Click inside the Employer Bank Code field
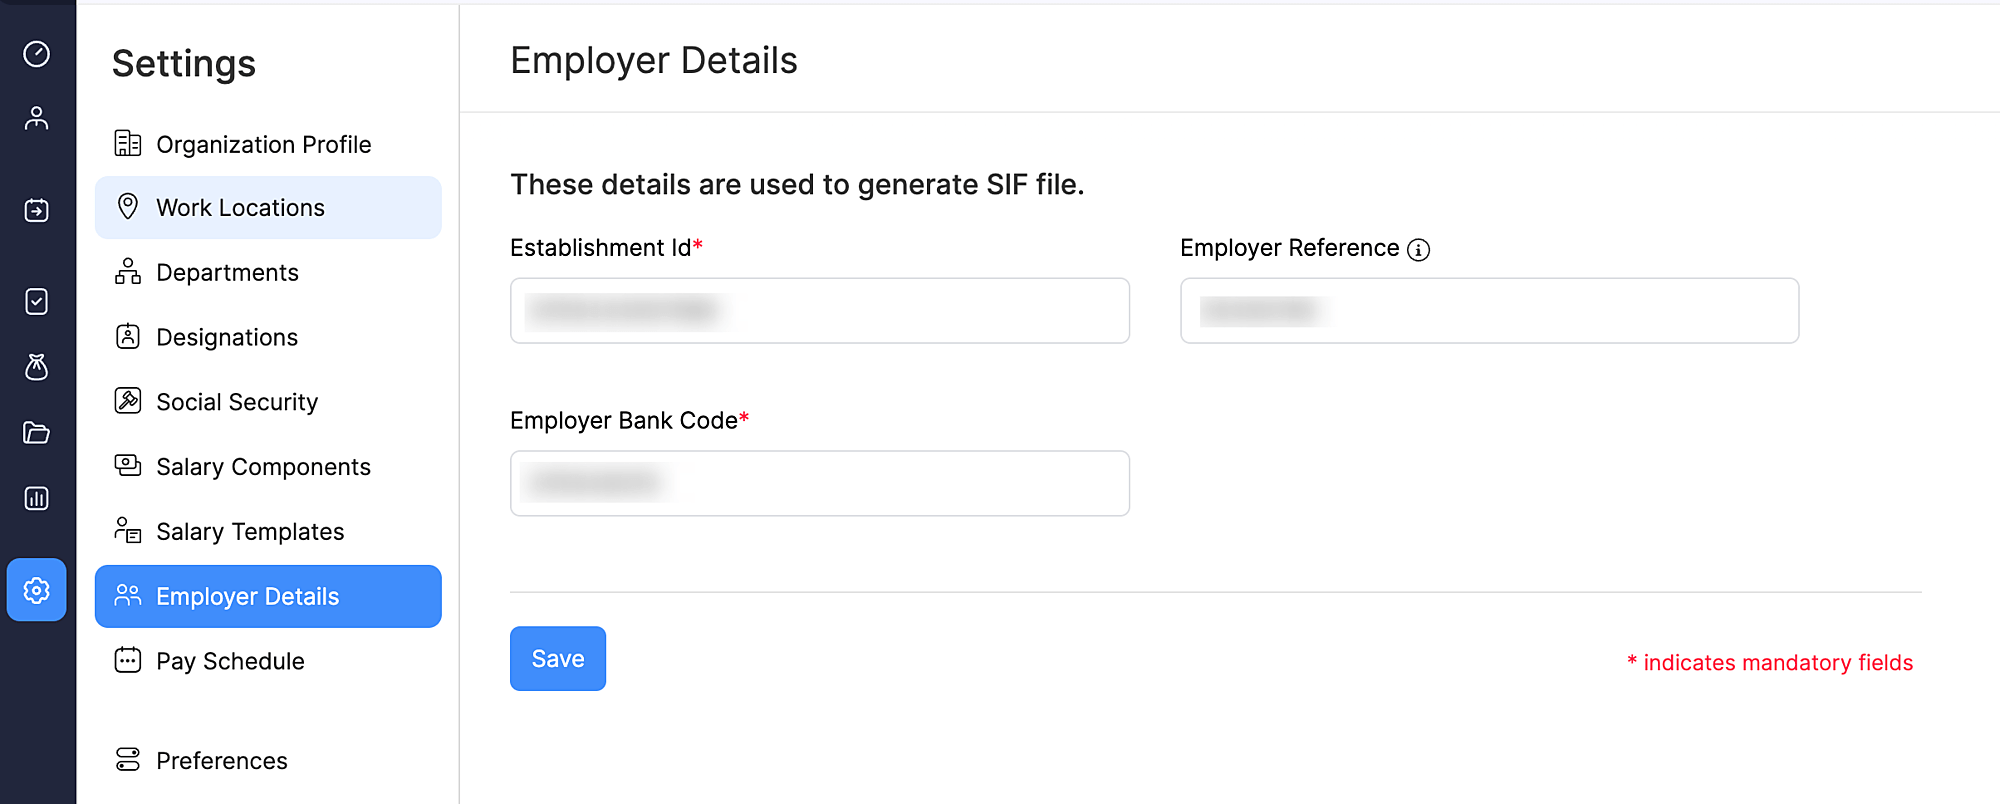 pyautogui.click(x=819, y=483)
